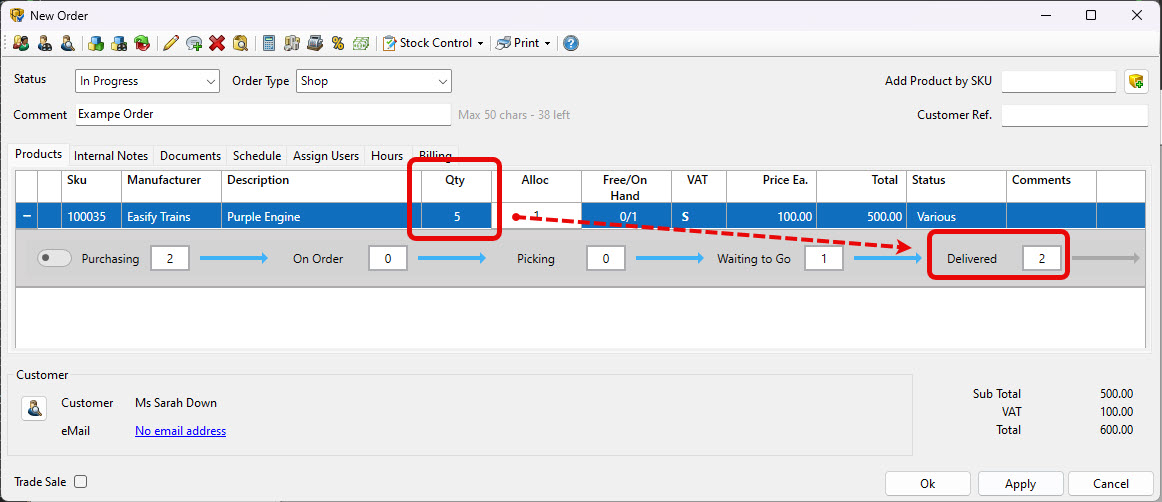
Task: Open the Status dropdown showing In Progress
Action: 147,81
